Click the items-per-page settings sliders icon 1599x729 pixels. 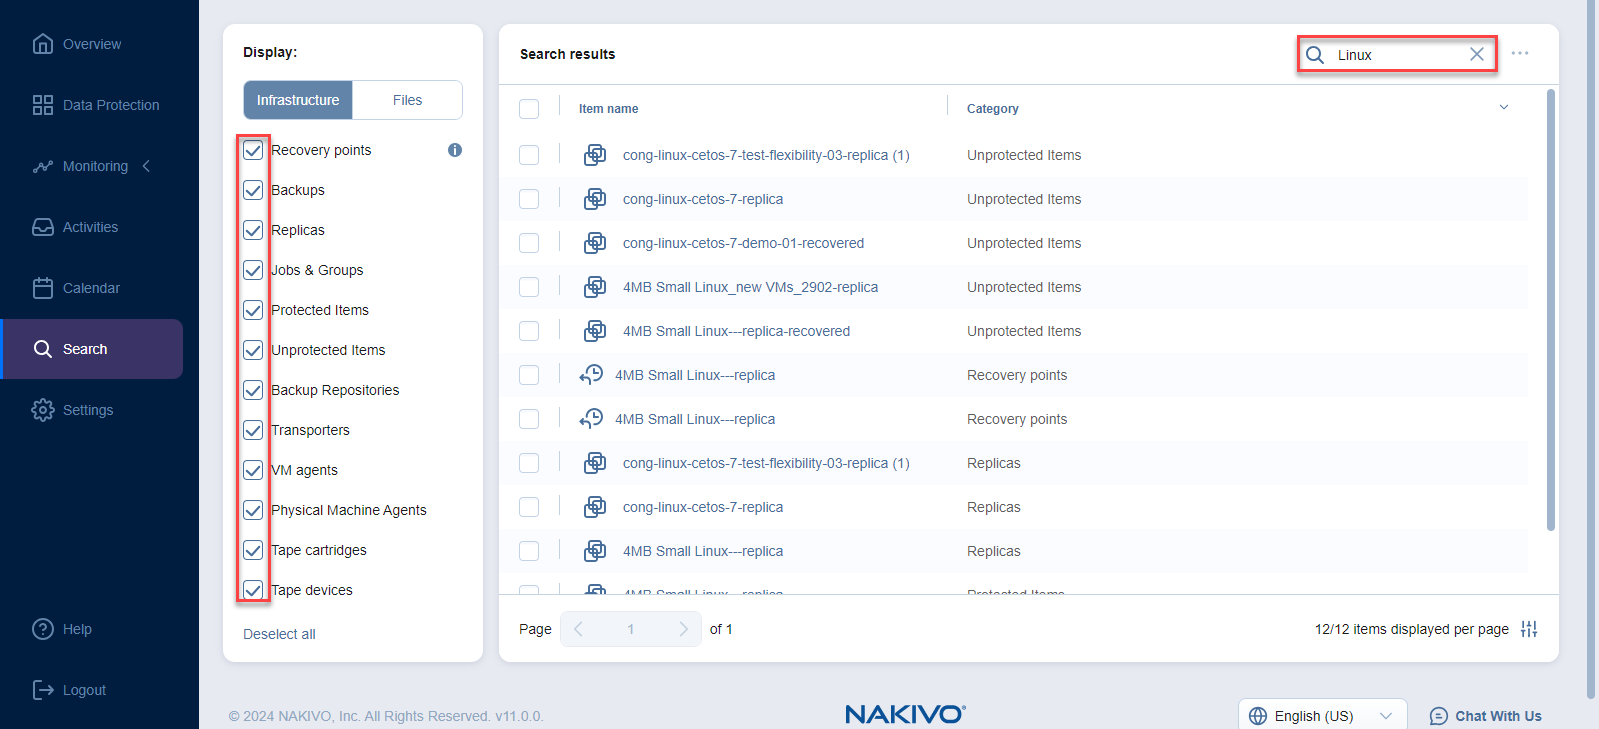click(x=1529, y=629)
